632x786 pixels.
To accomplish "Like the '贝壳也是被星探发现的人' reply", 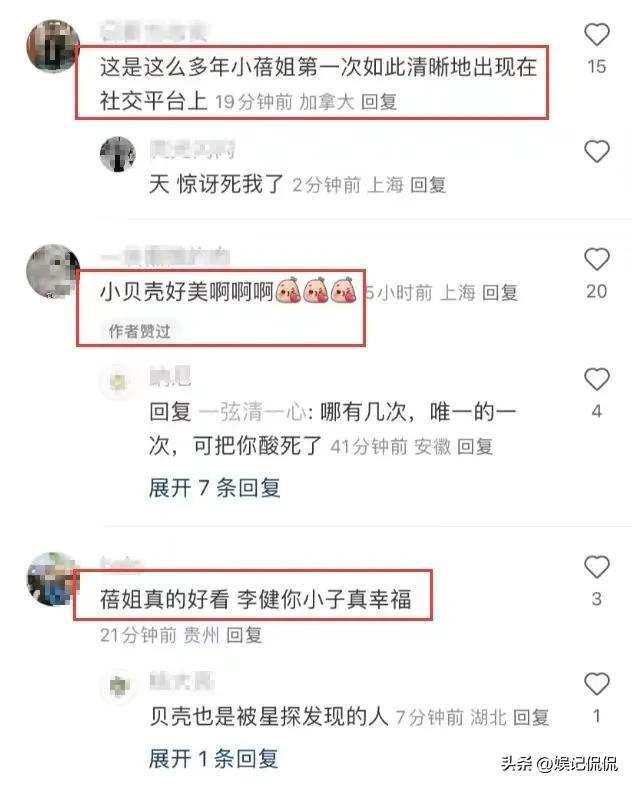I will (596, 684).
